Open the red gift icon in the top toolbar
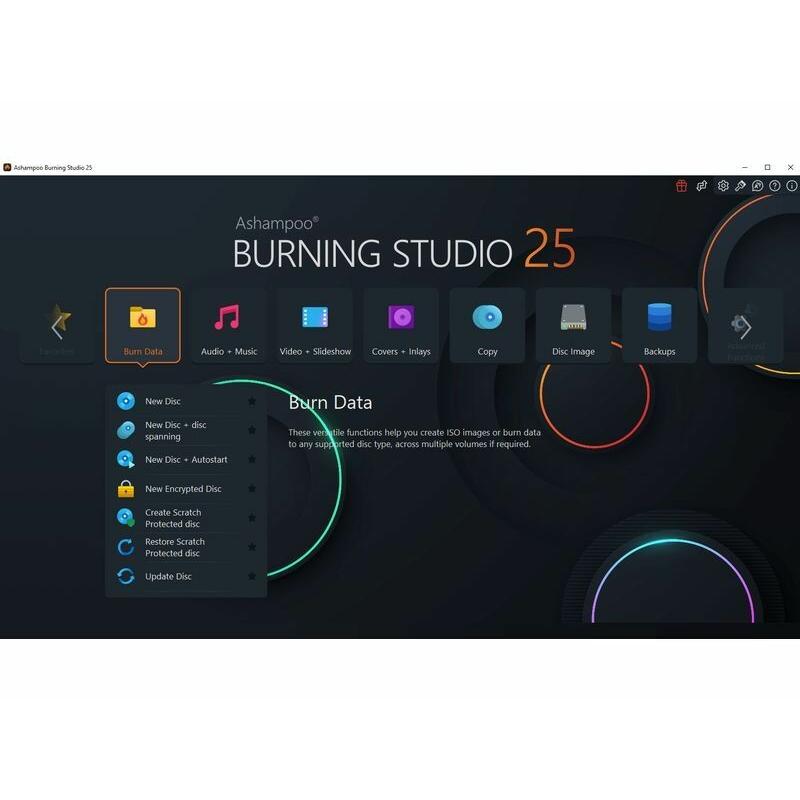 [681, 186]
